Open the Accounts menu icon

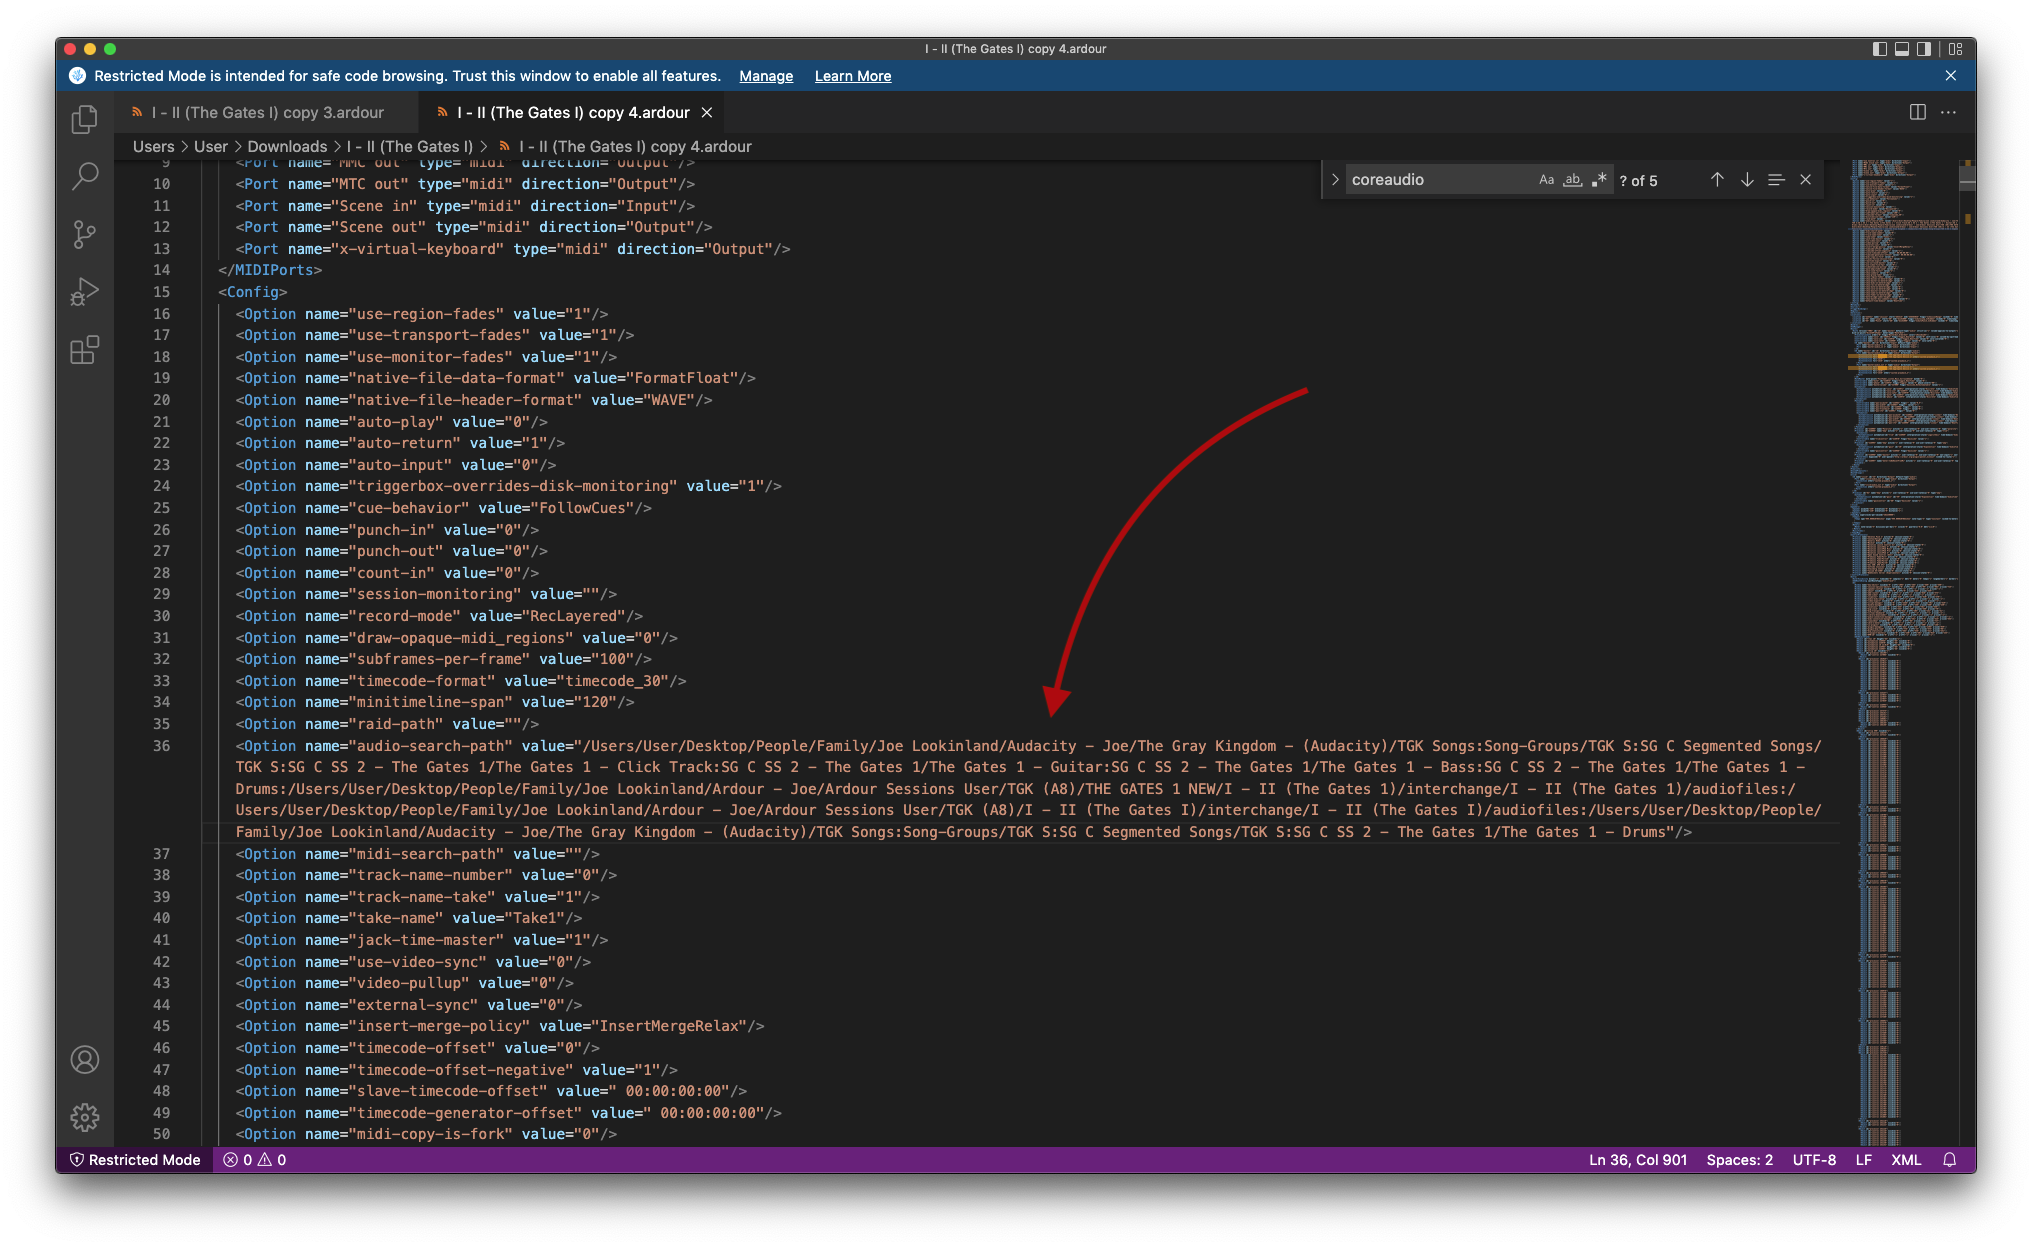point(85,1059)
